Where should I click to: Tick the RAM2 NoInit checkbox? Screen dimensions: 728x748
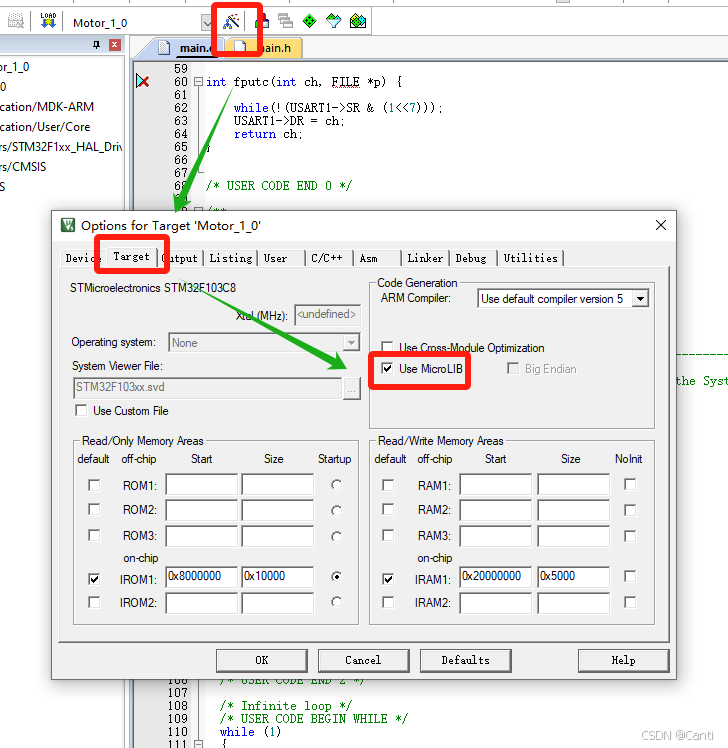tap(630, 510)
